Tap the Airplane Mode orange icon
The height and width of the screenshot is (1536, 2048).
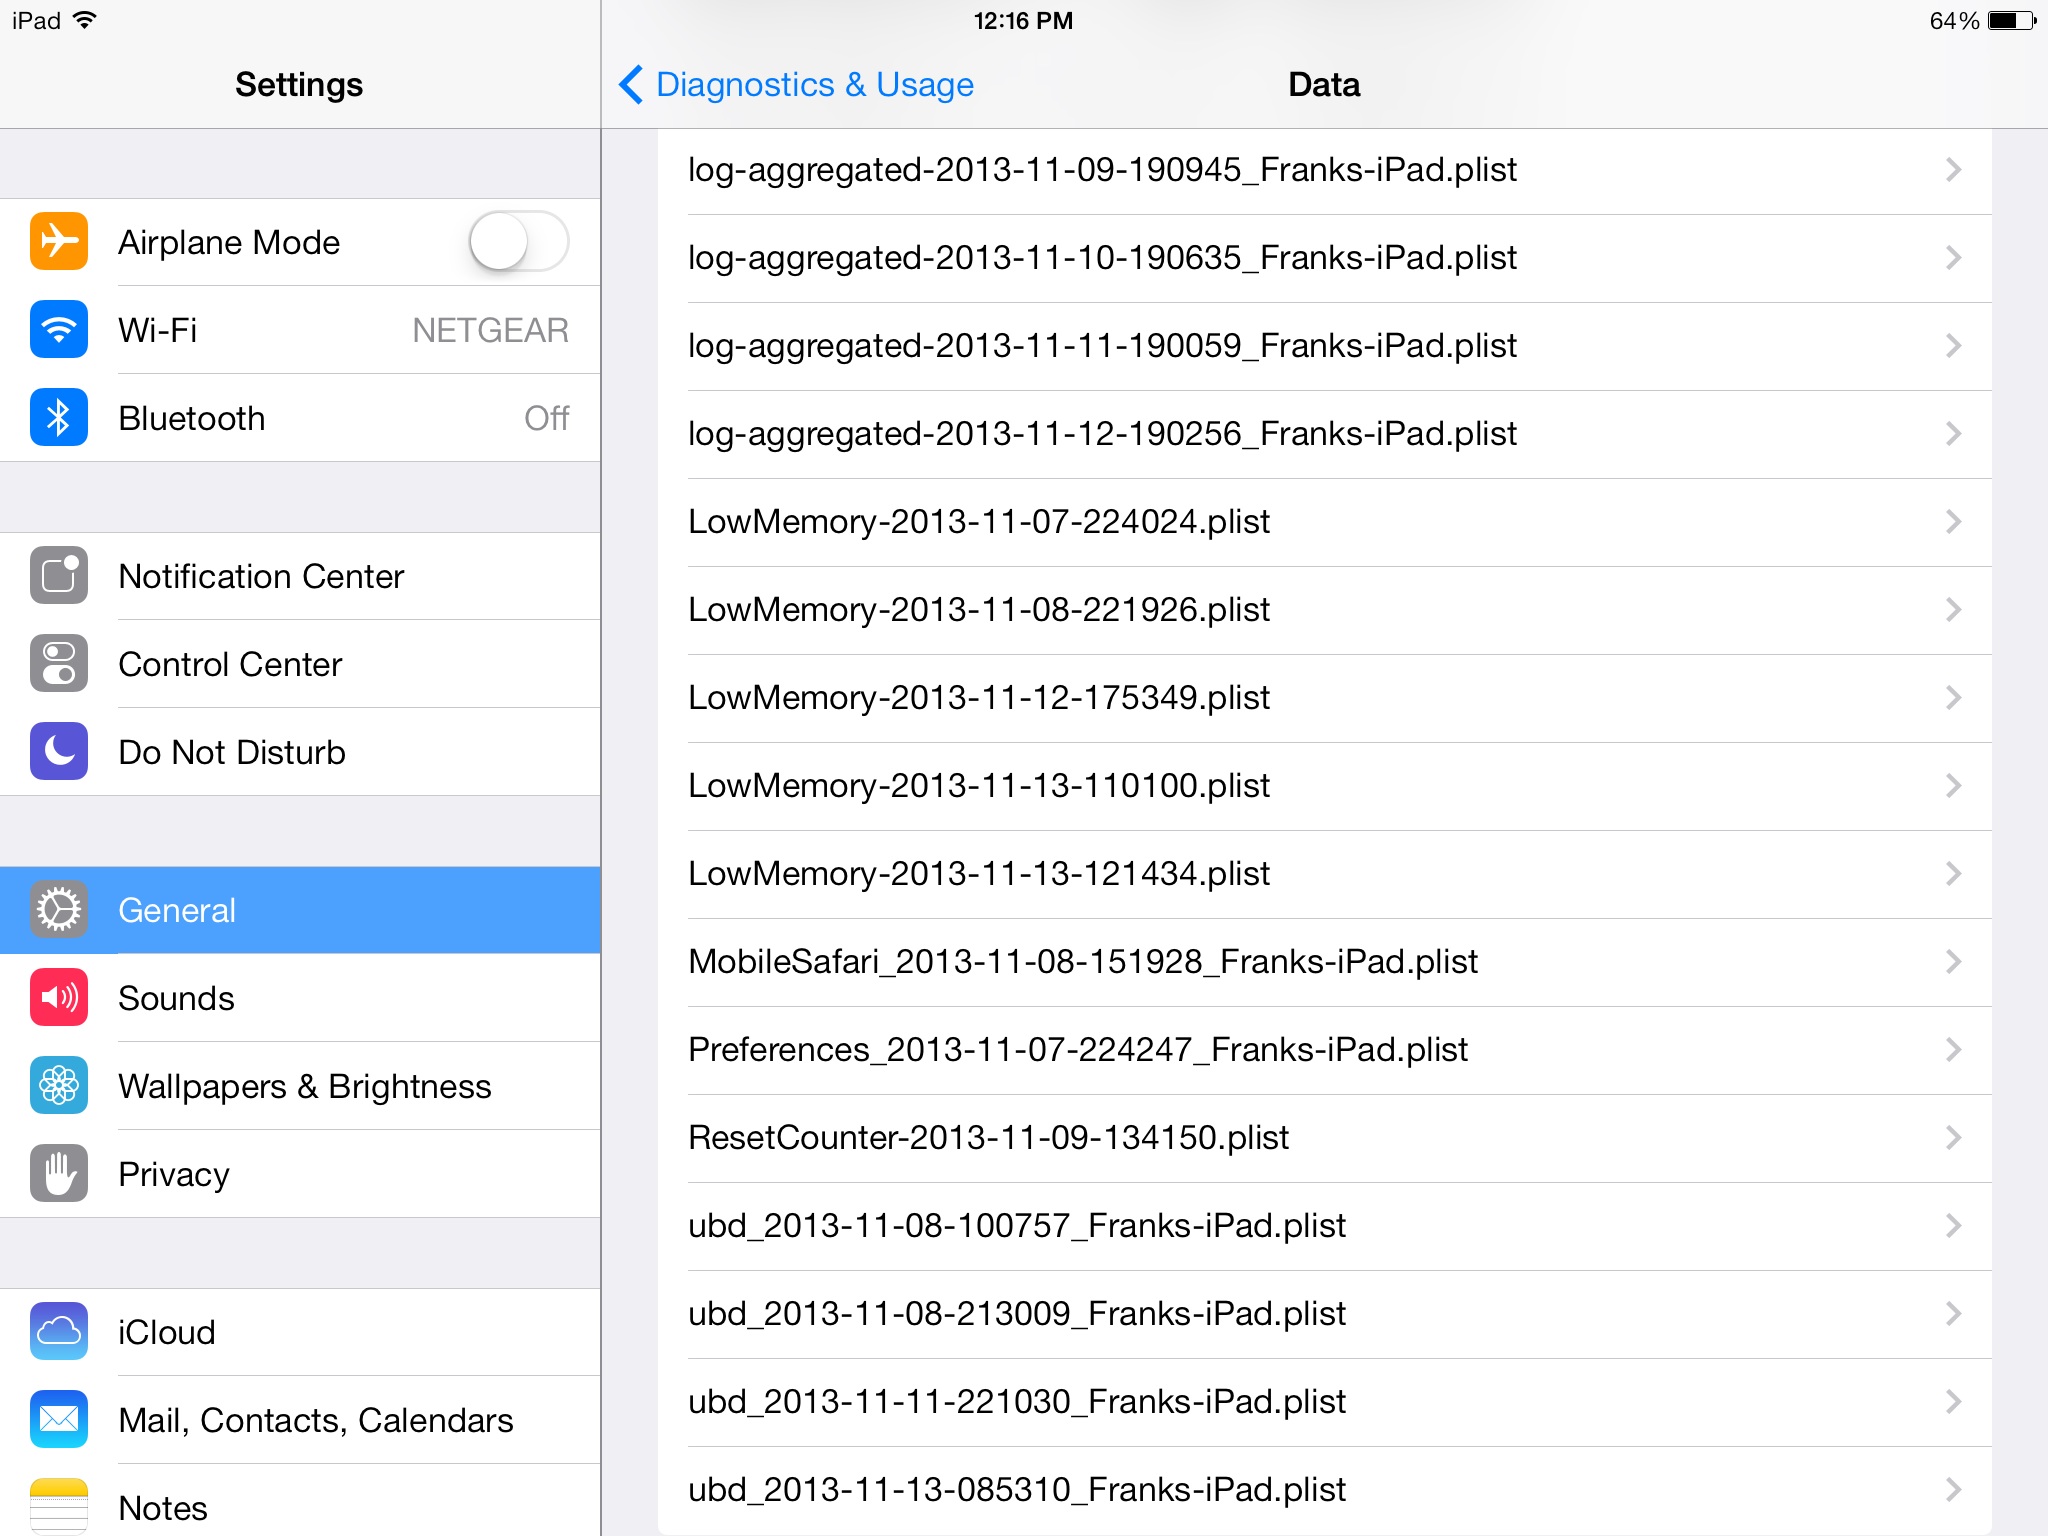59,242
